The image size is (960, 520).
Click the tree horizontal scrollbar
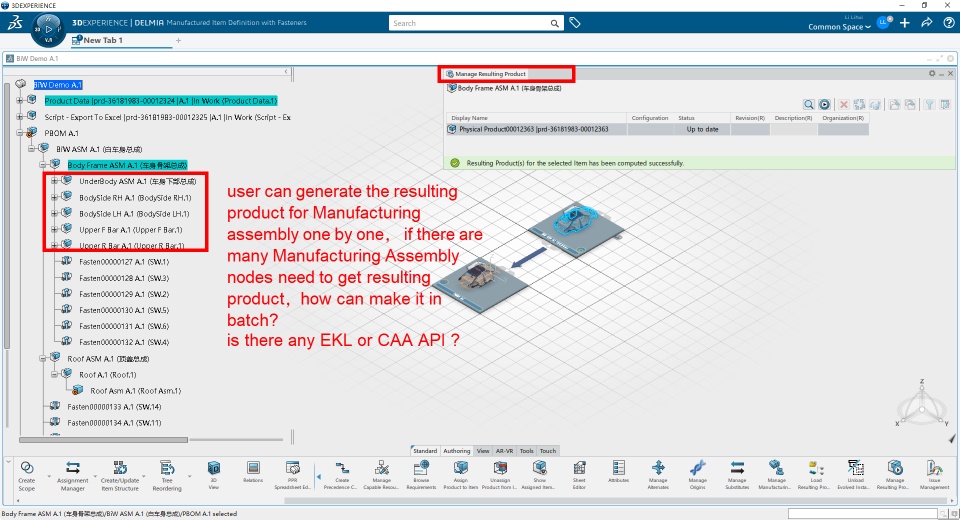(103, 440)
